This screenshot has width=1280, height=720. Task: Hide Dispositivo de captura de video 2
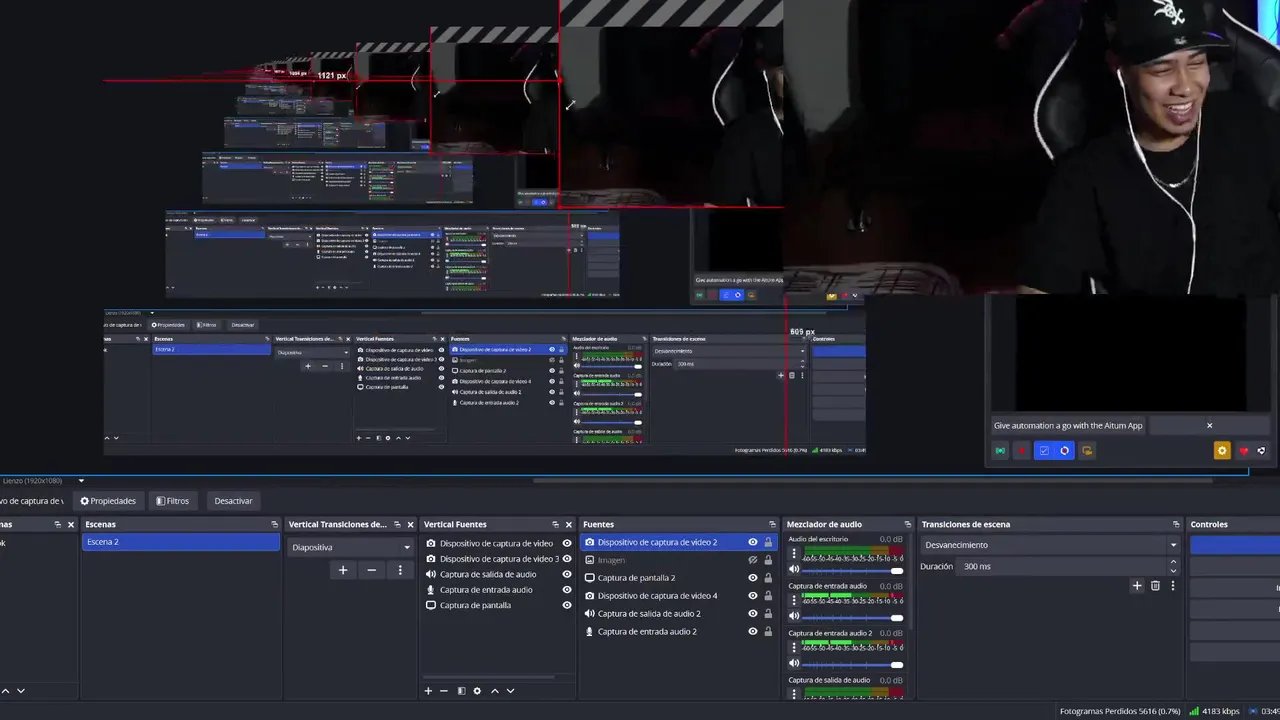753,542
